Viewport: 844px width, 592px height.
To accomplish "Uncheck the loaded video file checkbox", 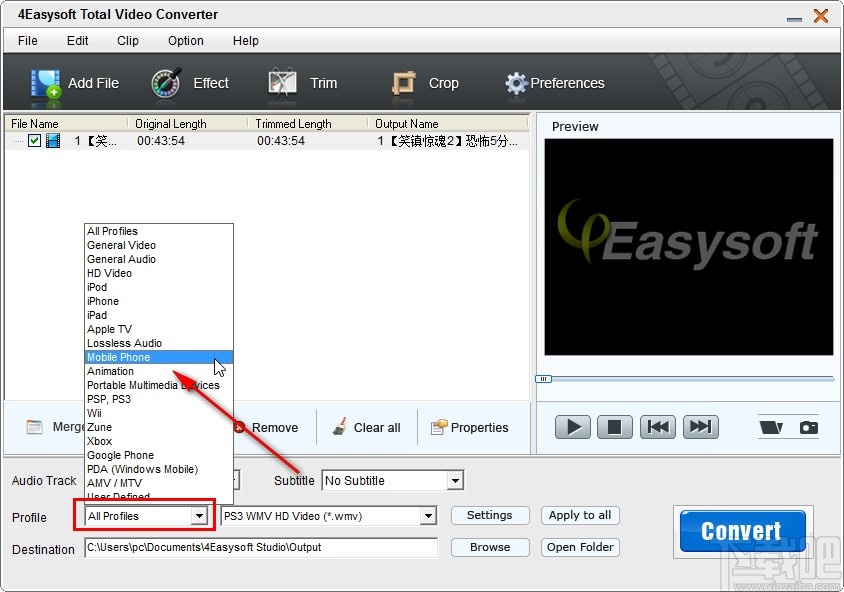I will click(35, 140).
